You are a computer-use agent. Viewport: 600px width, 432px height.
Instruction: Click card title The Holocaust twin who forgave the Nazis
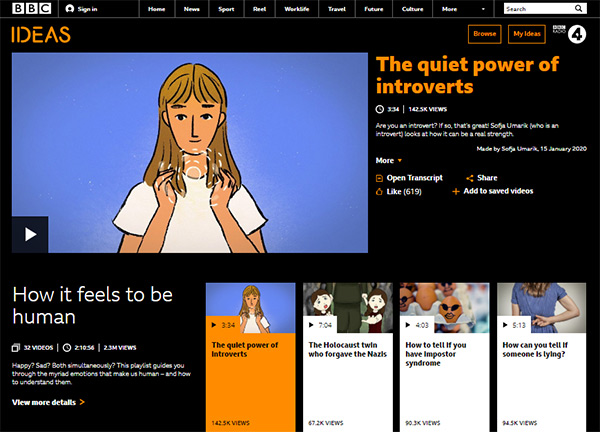pyautogui.click(x=347, y=349)
